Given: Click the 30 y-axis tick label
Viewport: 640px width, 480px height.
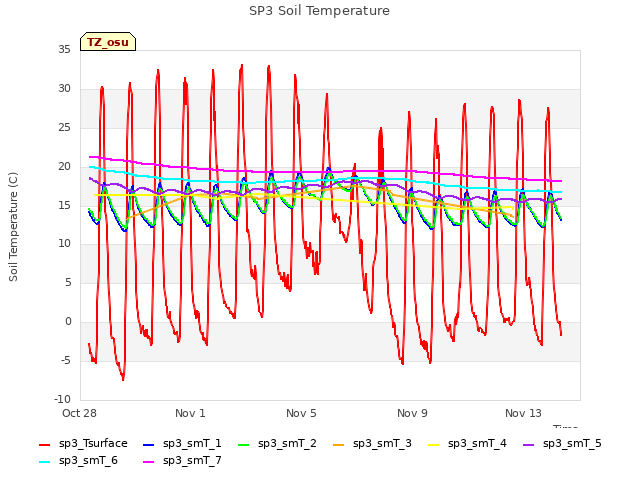Looking at the screenshot, I should (x=64, y=89).
